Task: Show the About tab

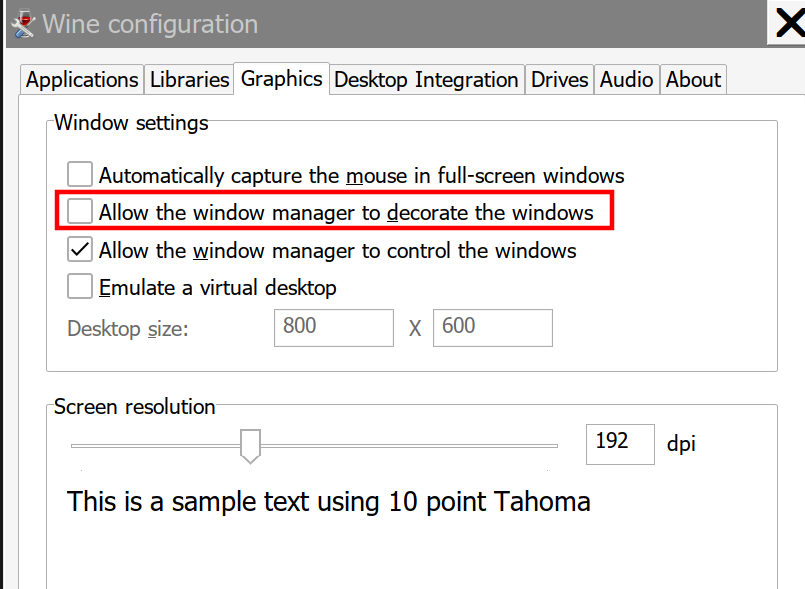Action: click(693, 80)
